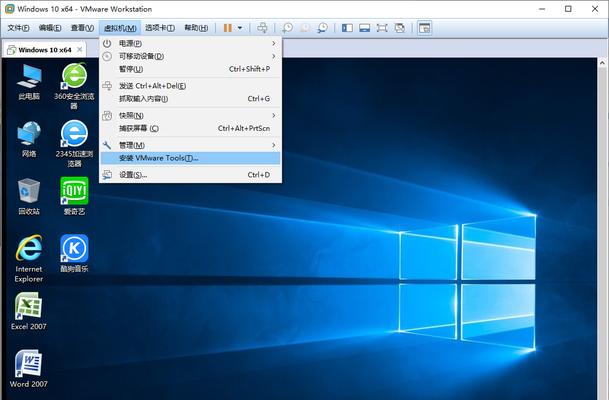Image resolution: width=609 pixels, height=400 pixels.
Task: Click the Pause VM toolbar button
Action: tap(228, 28)
